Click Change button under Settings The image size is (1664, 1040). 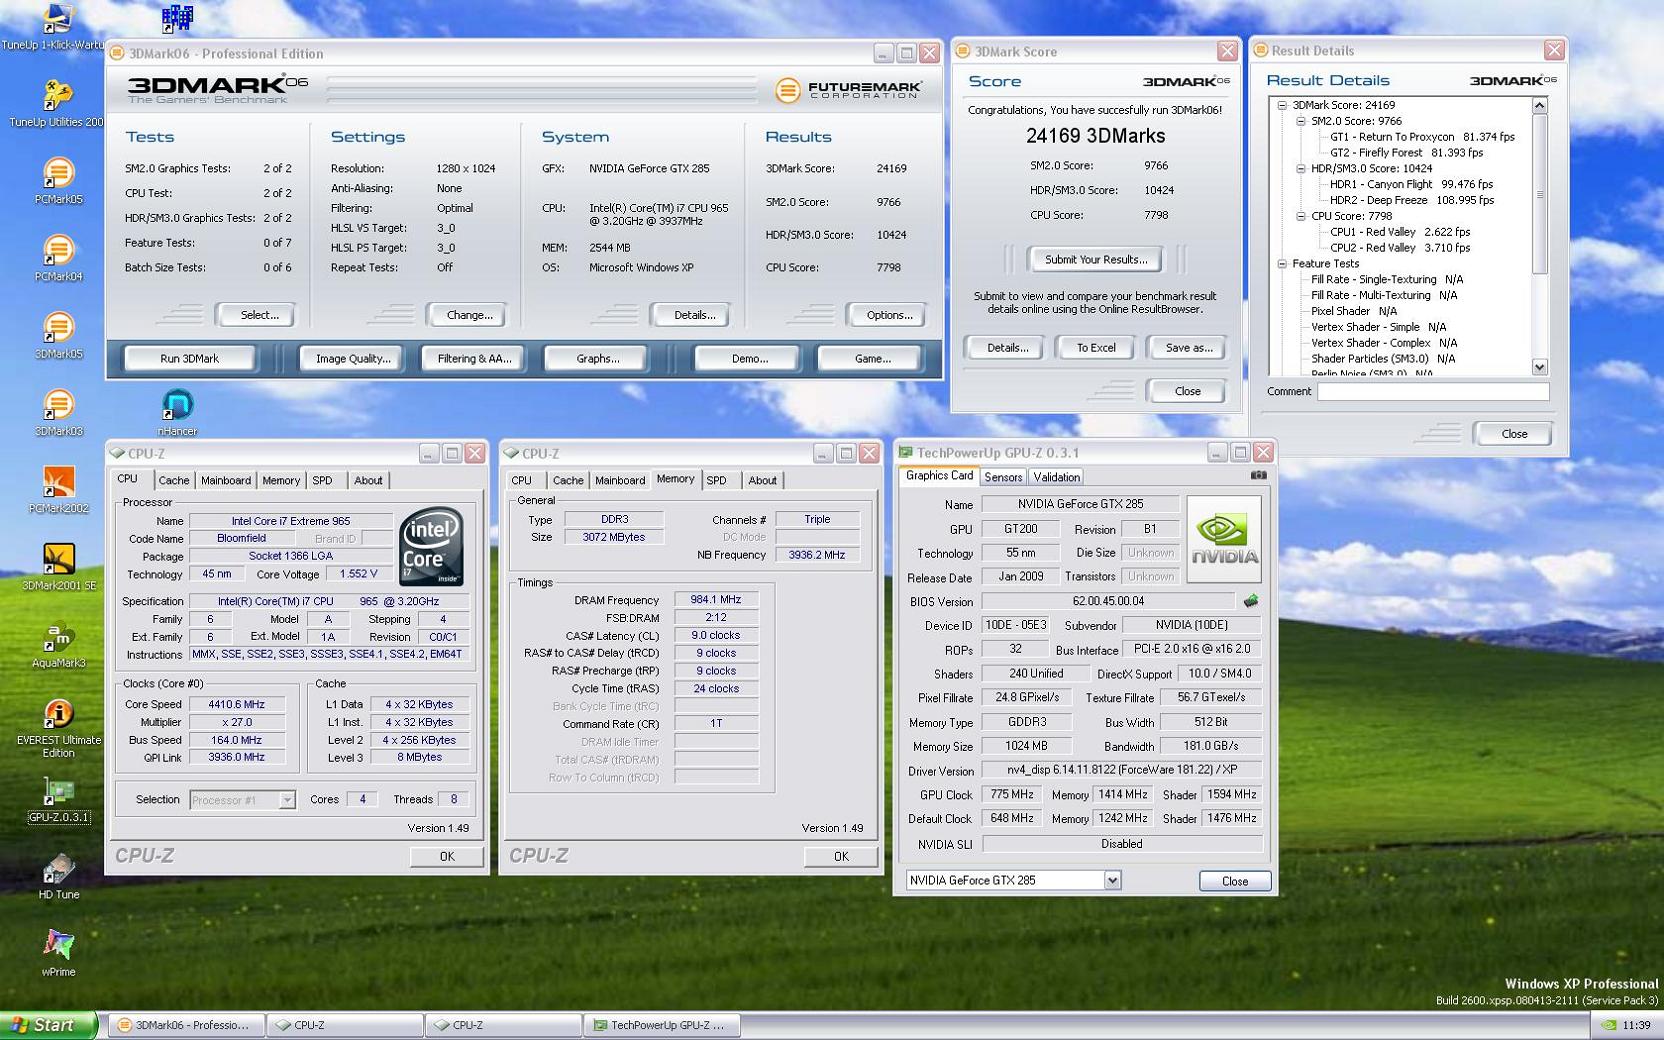469,315
